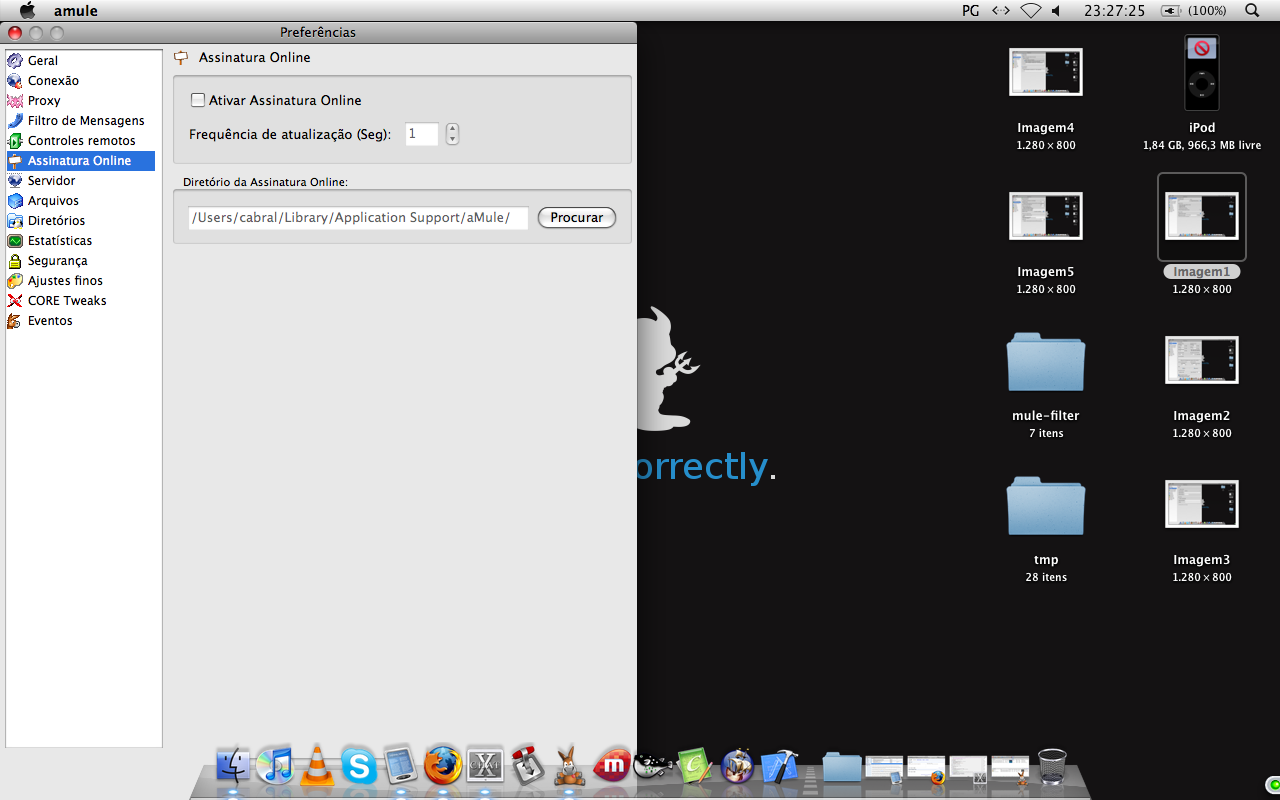
Task: Open Spotlight search magnifier
Action: pyautogui.click(x=1252, y=11)
